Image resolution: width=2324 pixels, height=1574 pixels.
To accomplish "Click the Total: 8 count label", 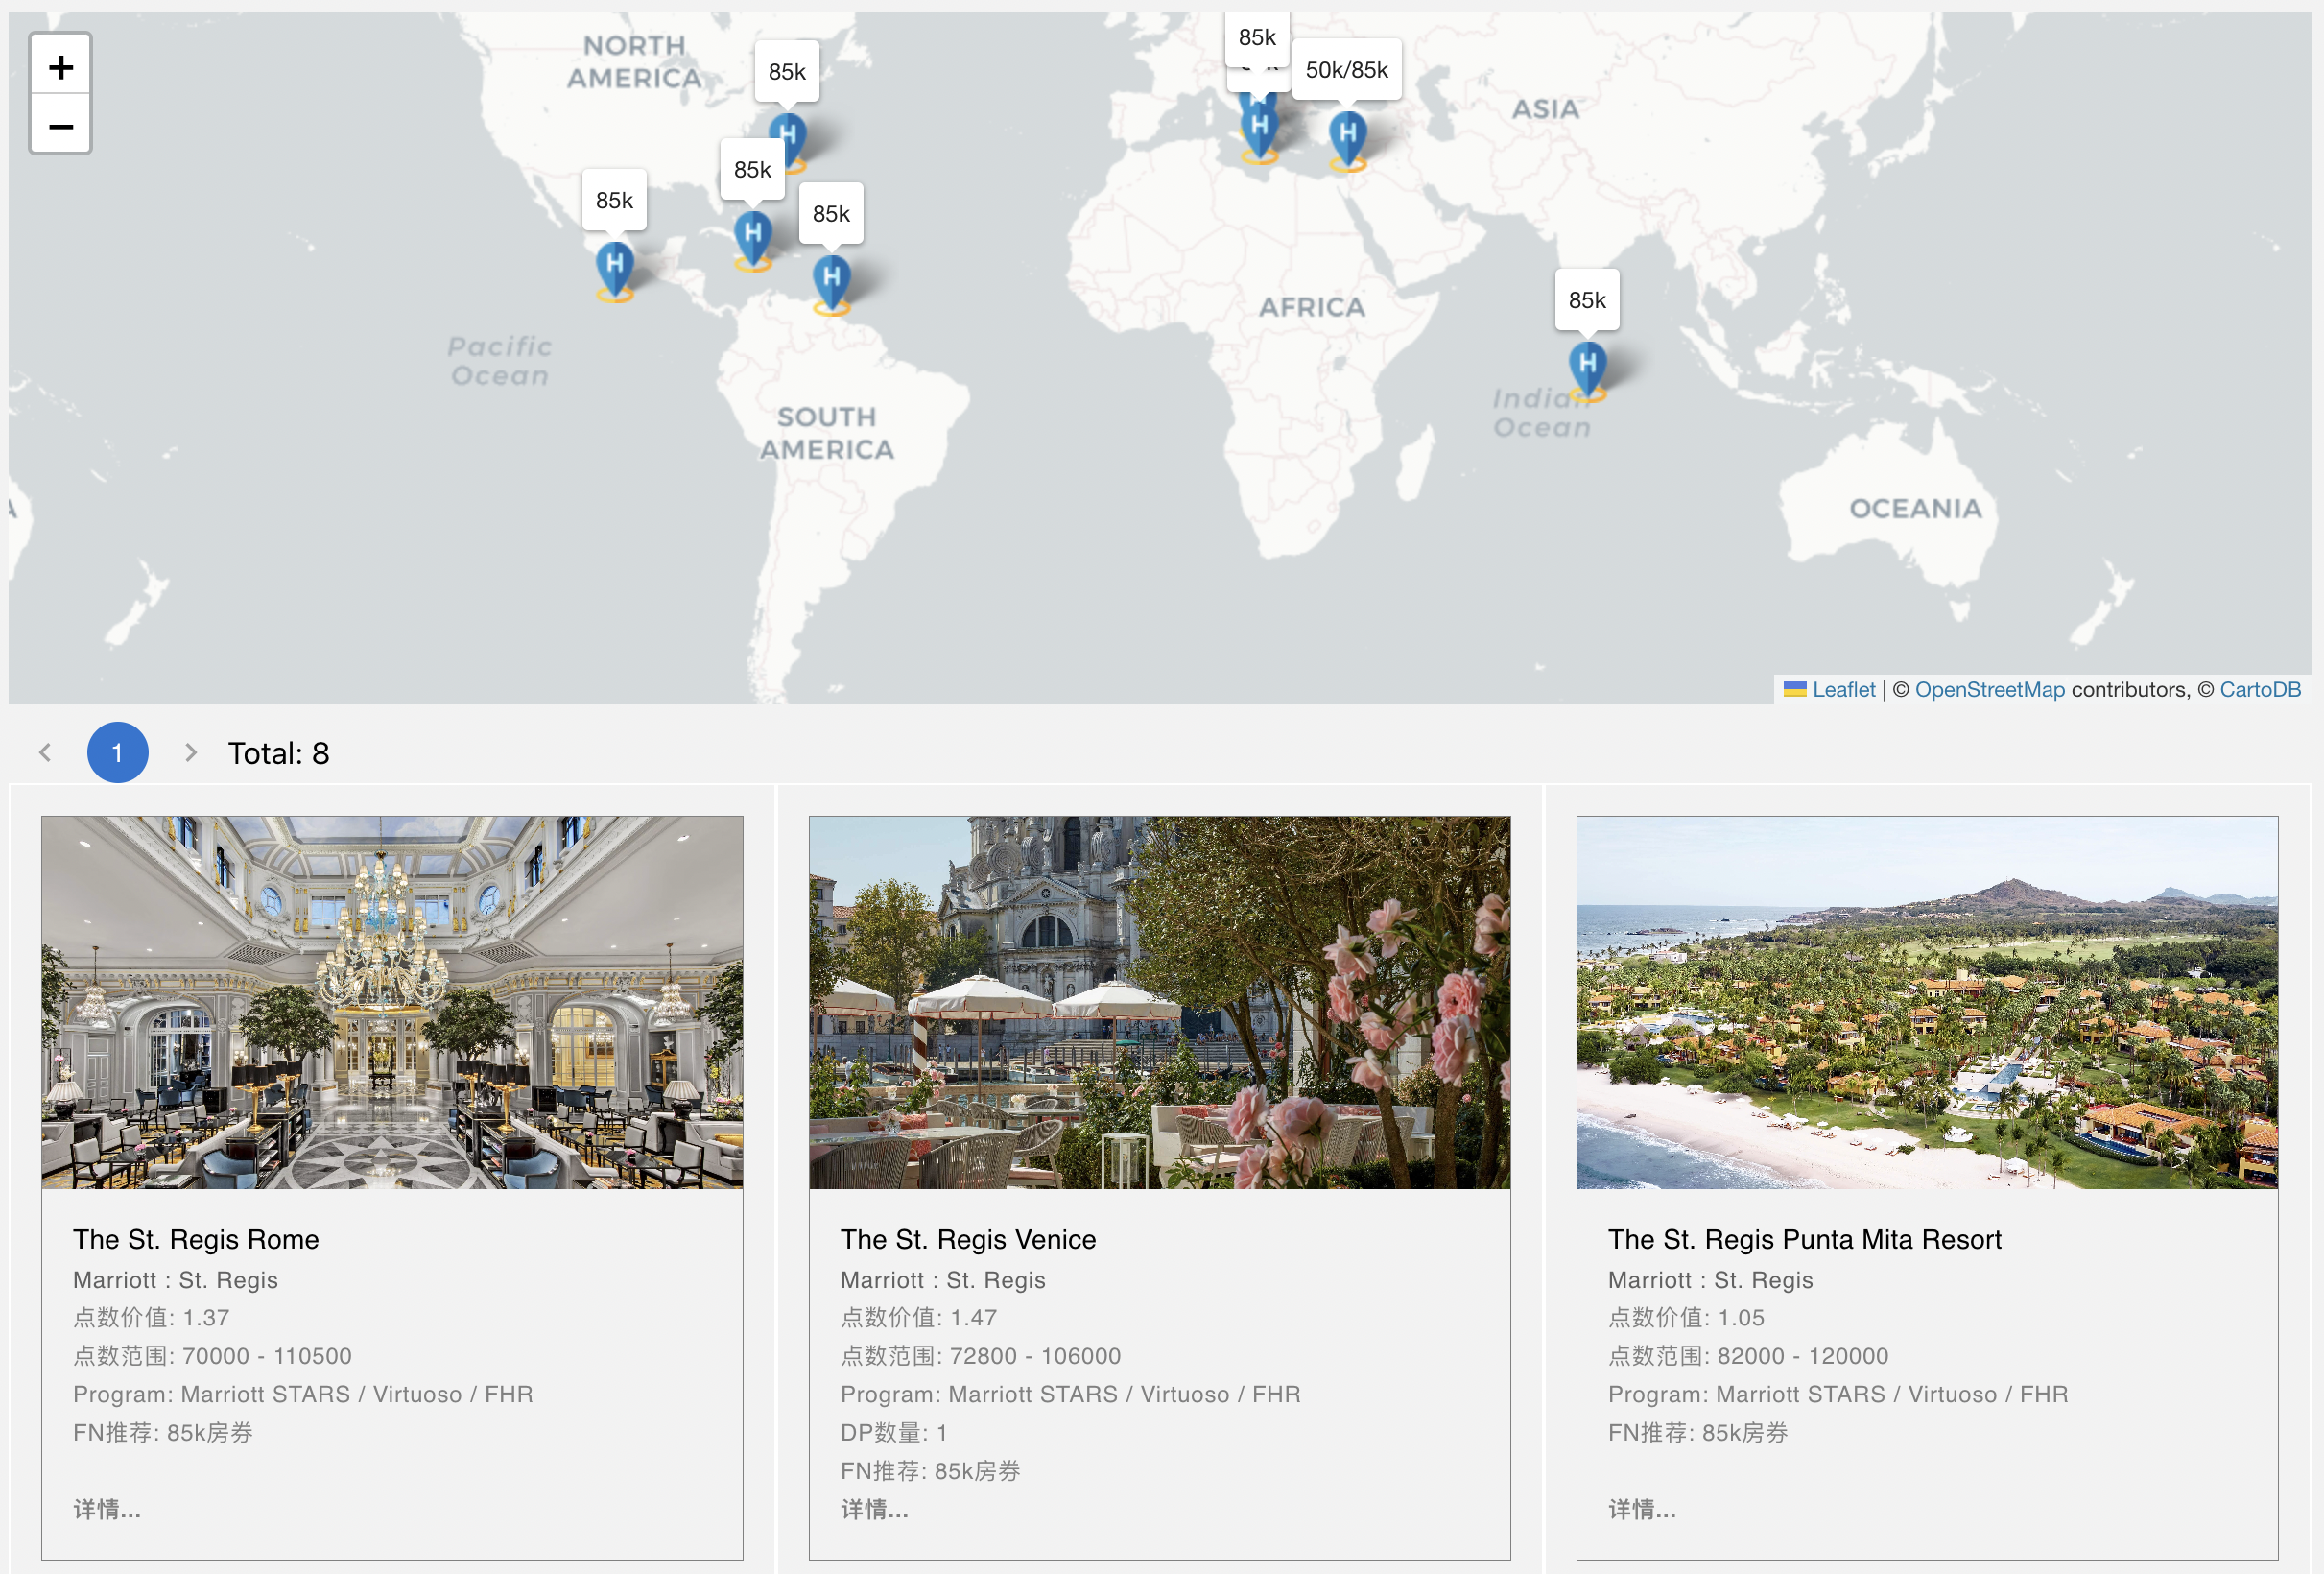I will pos(278,753).
